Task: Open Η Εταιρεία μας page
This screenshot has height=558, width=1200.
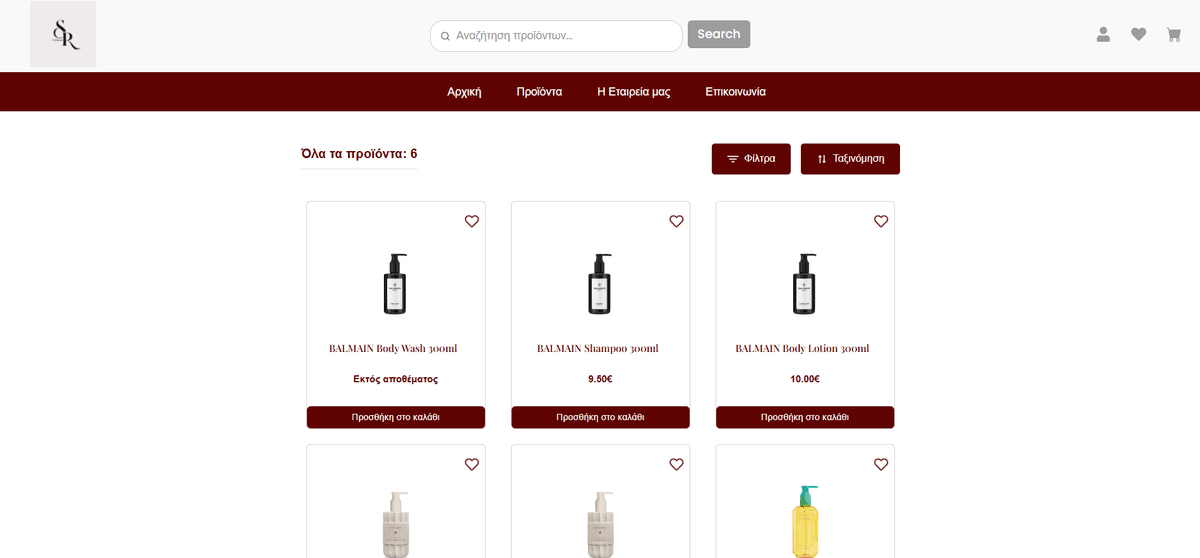Action: coord(633,92)
